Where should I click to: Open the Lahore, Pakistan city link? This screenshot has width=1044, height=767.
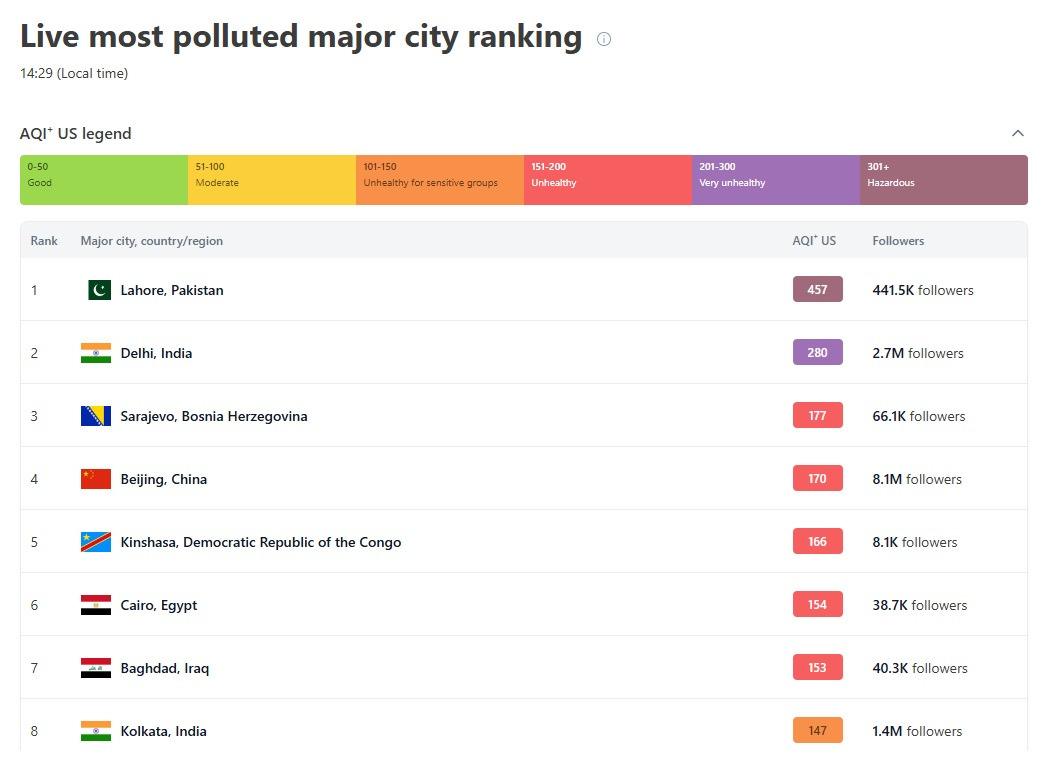coord(172,290)
